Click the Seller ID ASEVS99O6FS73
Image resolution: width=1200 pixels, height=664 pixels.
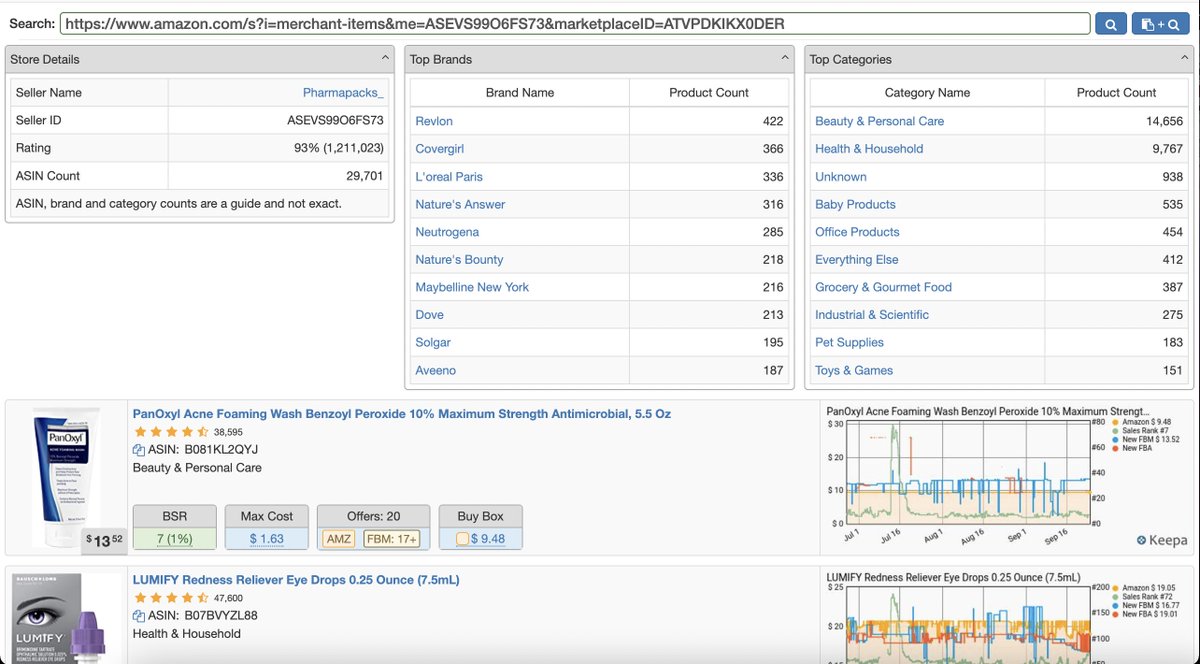(x=336, y=121)
